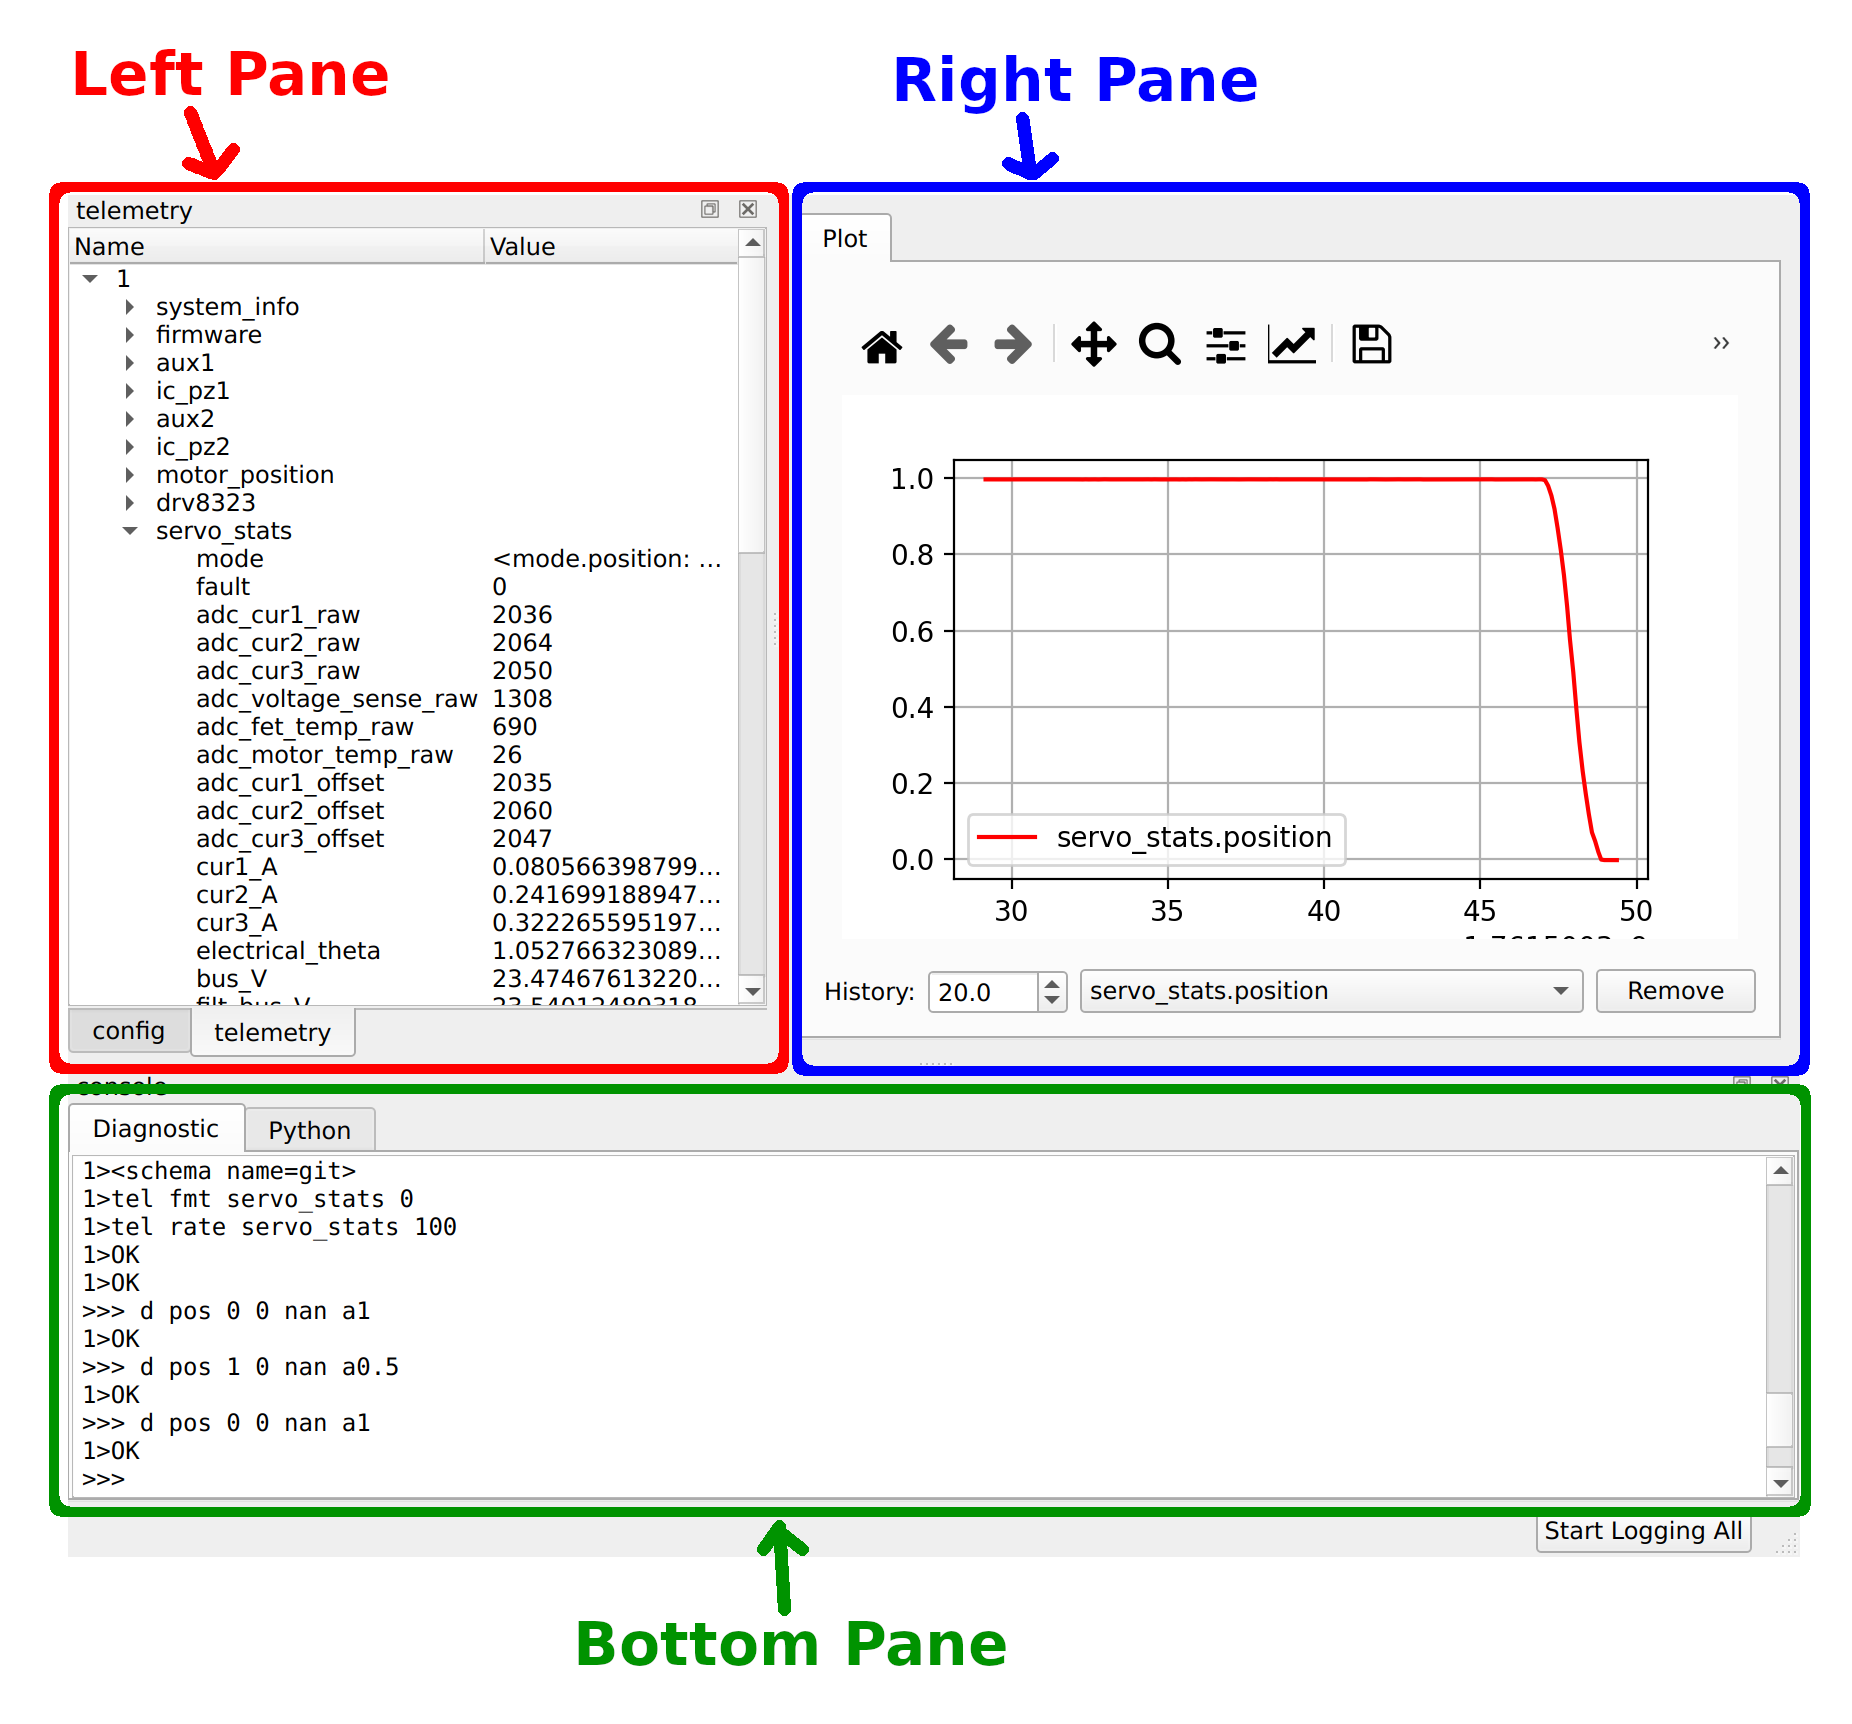Screen dimensions: 1852x1724
Task: Click telemetry list scroll down arrow
Action: pos(753,991)
